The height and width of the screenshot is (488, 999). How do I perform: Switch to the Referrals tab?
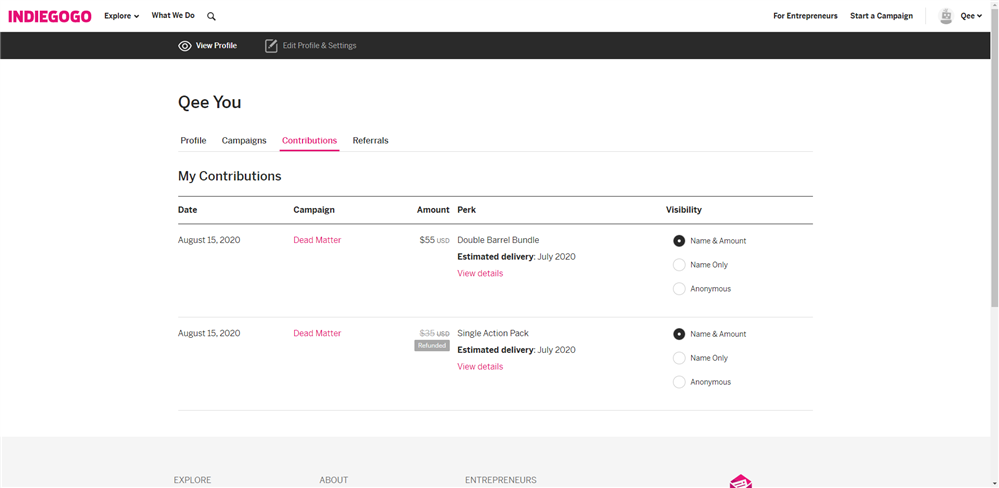tap(370, 141)
